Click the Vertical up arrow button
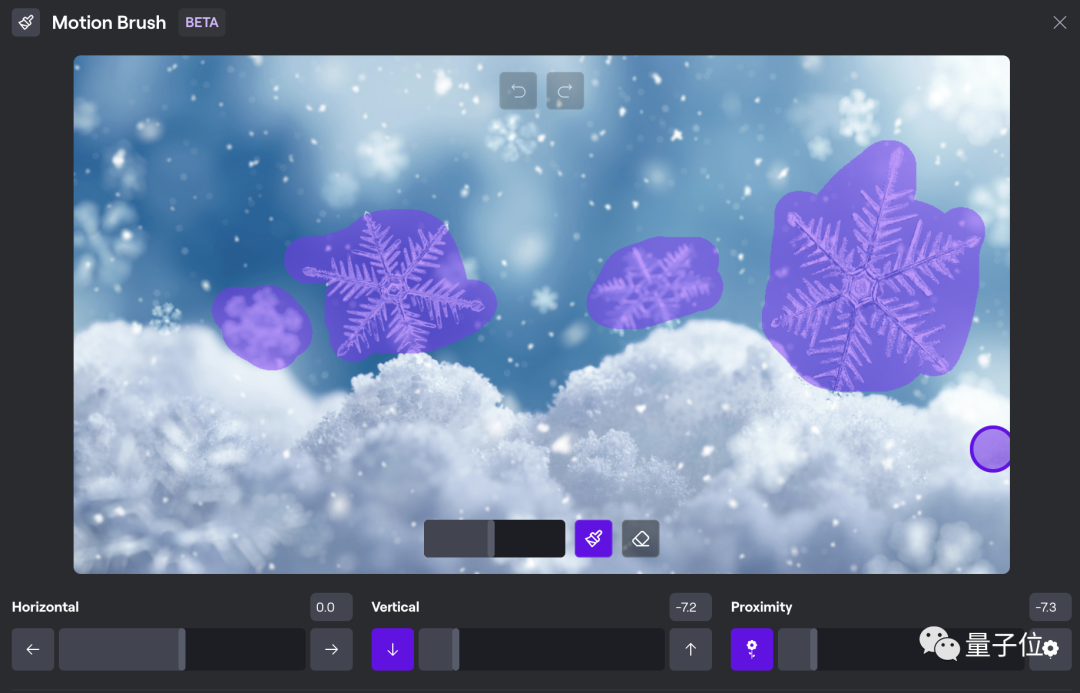Screen dimensions: 1080x693 pyautogui.click(x=690, y=650)
